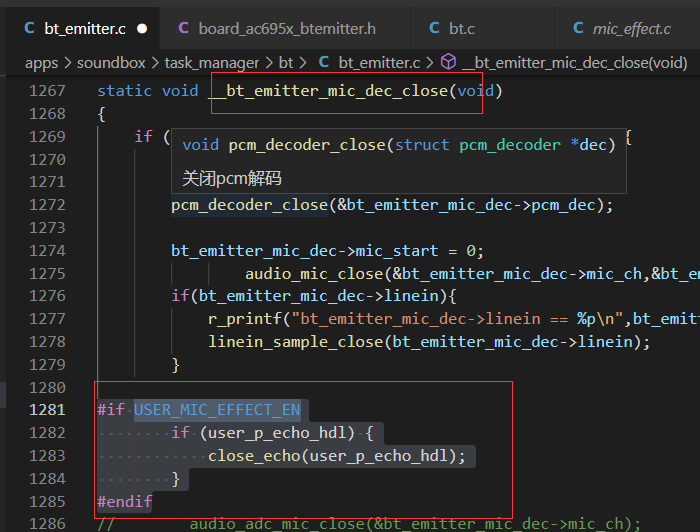The image size is (700, 532).
Task: Click the purple cube symbol icon in breadcrumb
Action: point(448,62)
